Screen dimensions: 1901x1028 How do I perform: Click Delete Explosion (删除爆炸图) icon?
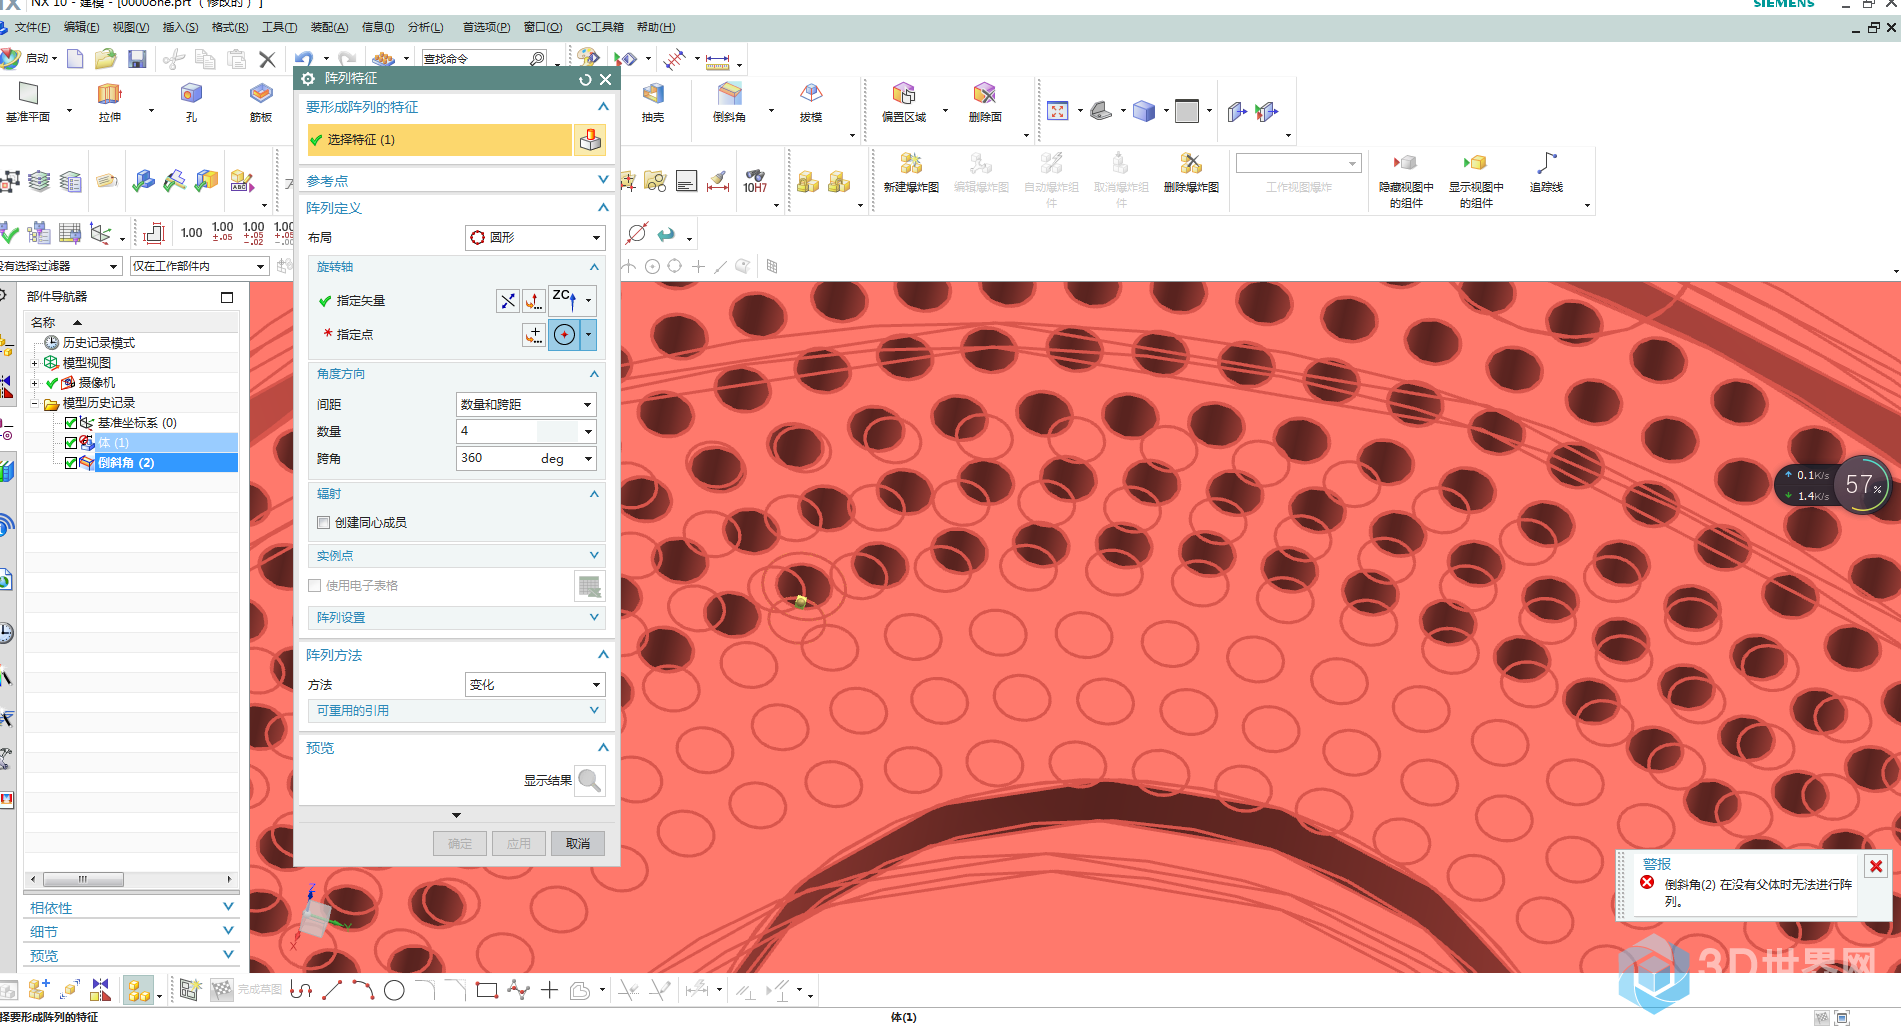coord(1191,164)
